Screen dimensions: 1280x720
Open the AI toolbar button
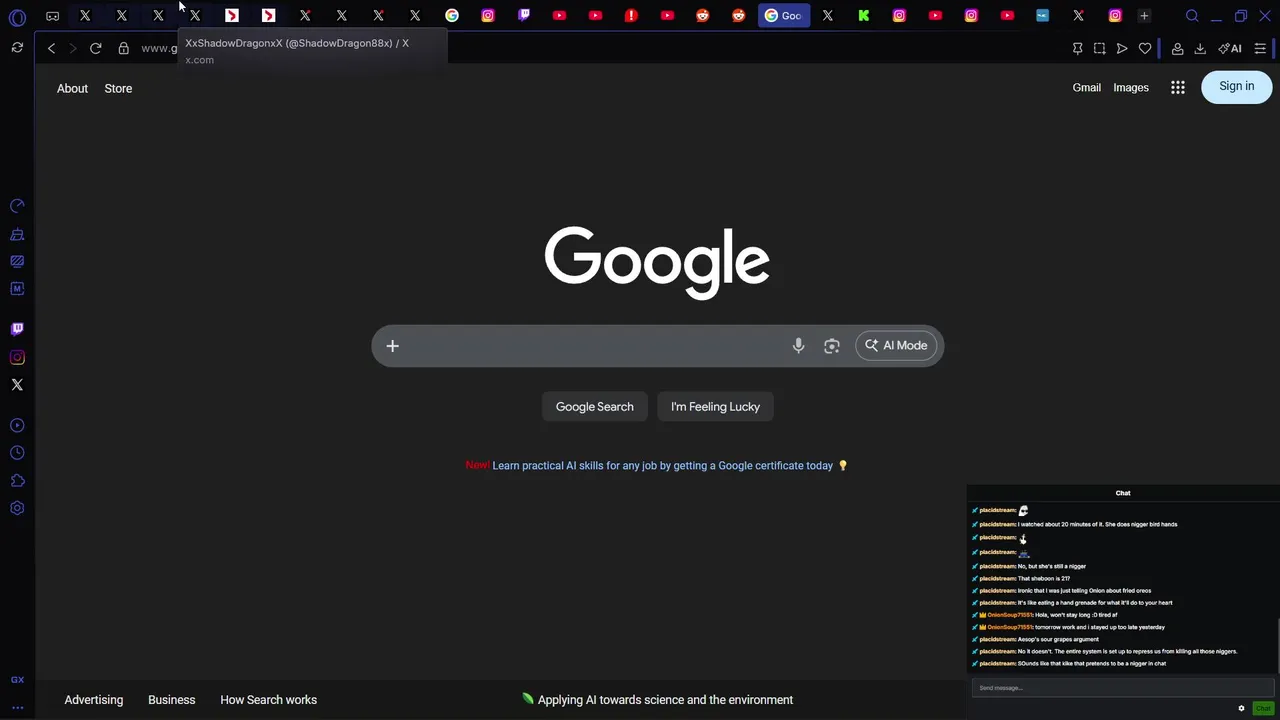[x=1230, y=48]
